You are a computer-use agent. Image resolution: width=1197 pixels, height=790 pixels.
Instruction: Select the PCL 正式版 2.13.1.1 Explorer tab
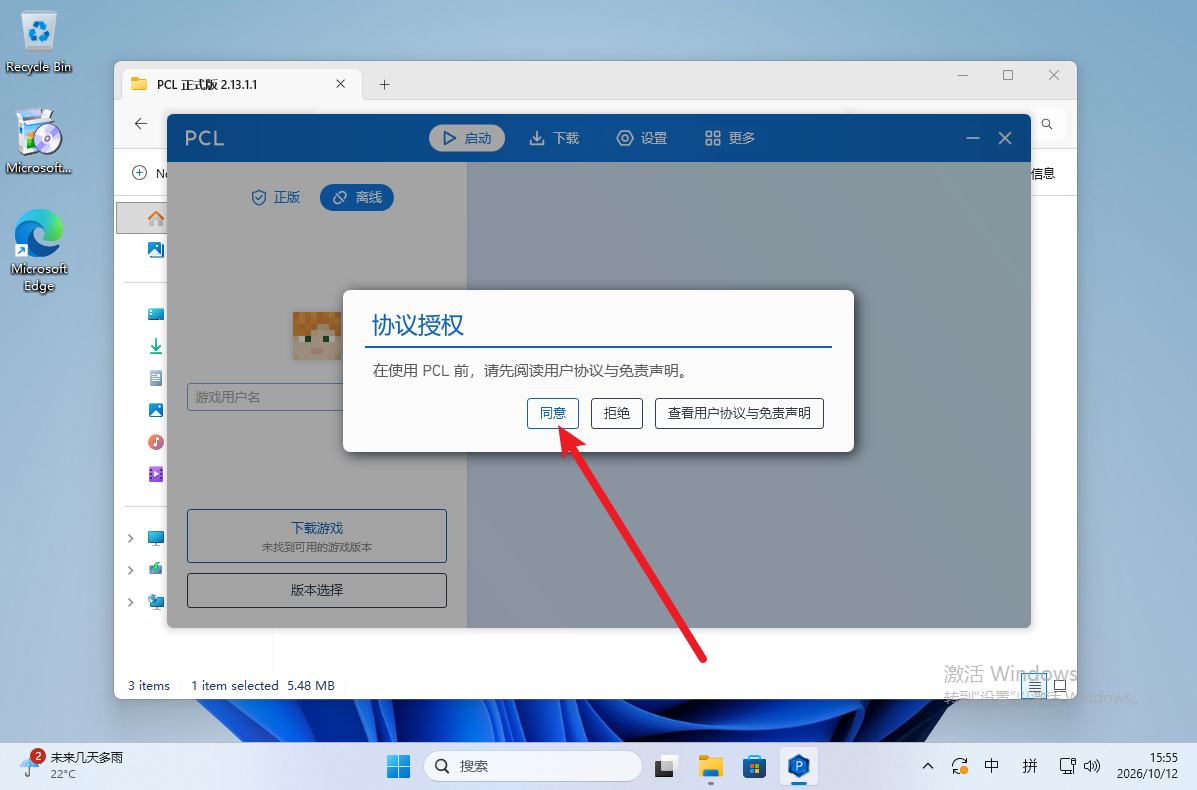[243, 84]
